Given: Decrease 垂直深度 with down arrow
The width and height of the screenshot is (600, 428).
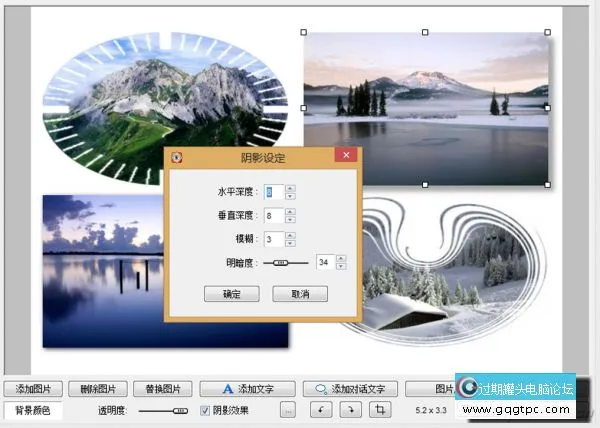Looking at the screenshot, I should tap(290, 220).
